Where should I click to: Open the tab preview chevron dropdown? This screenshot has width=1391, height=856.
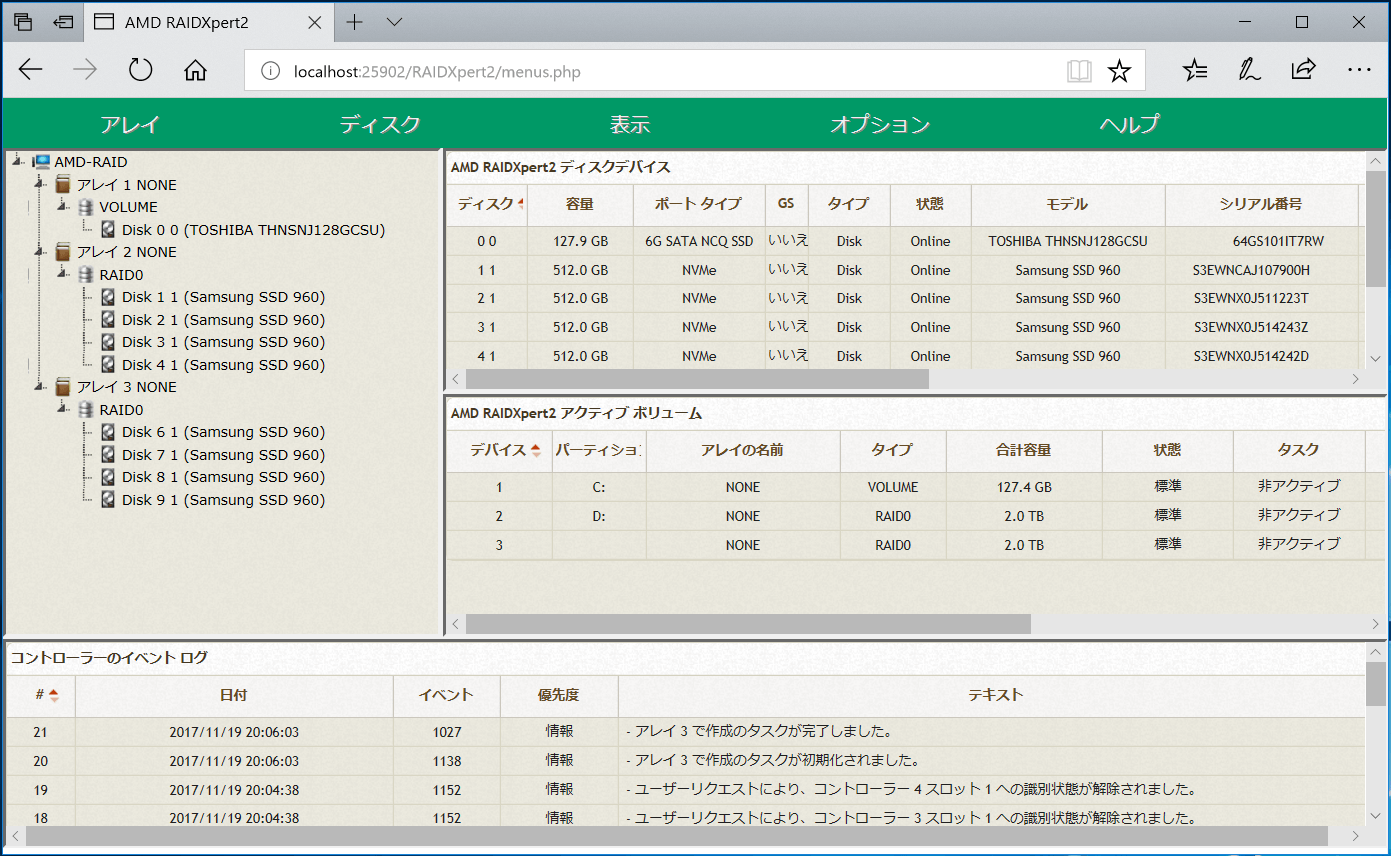coord(394,22)
